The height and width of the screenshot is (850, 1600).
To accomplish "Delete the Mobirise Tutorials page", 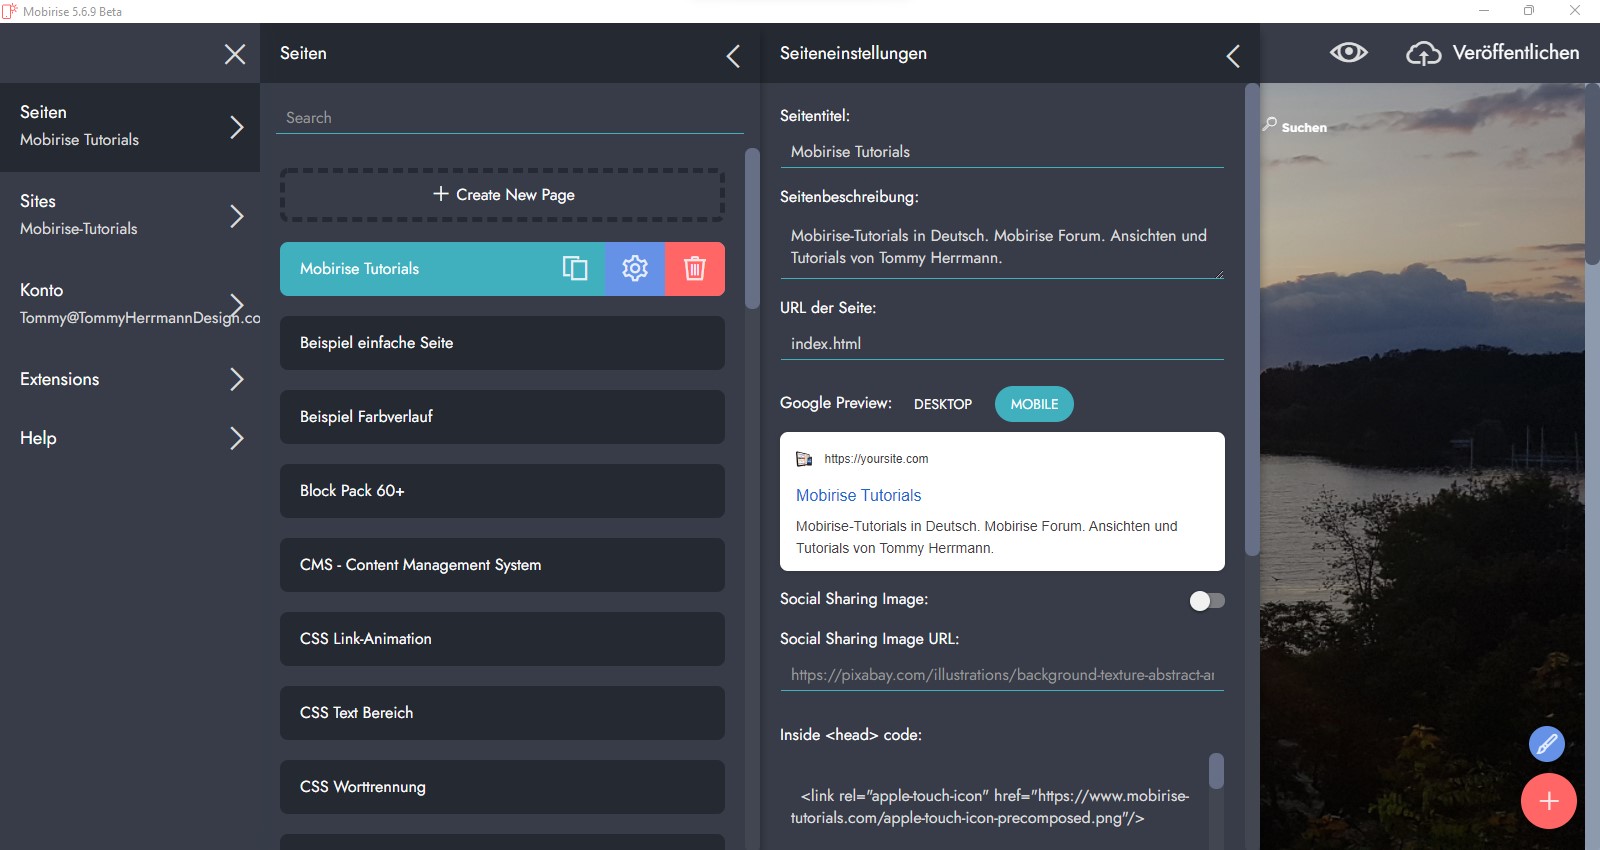I will pyautogui.click(x=695, y=268).
